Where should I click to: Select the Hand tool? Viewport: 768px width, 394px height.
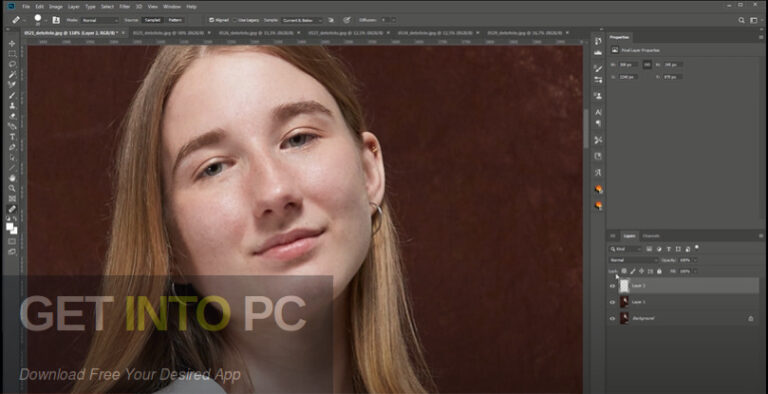pos(12,178)
